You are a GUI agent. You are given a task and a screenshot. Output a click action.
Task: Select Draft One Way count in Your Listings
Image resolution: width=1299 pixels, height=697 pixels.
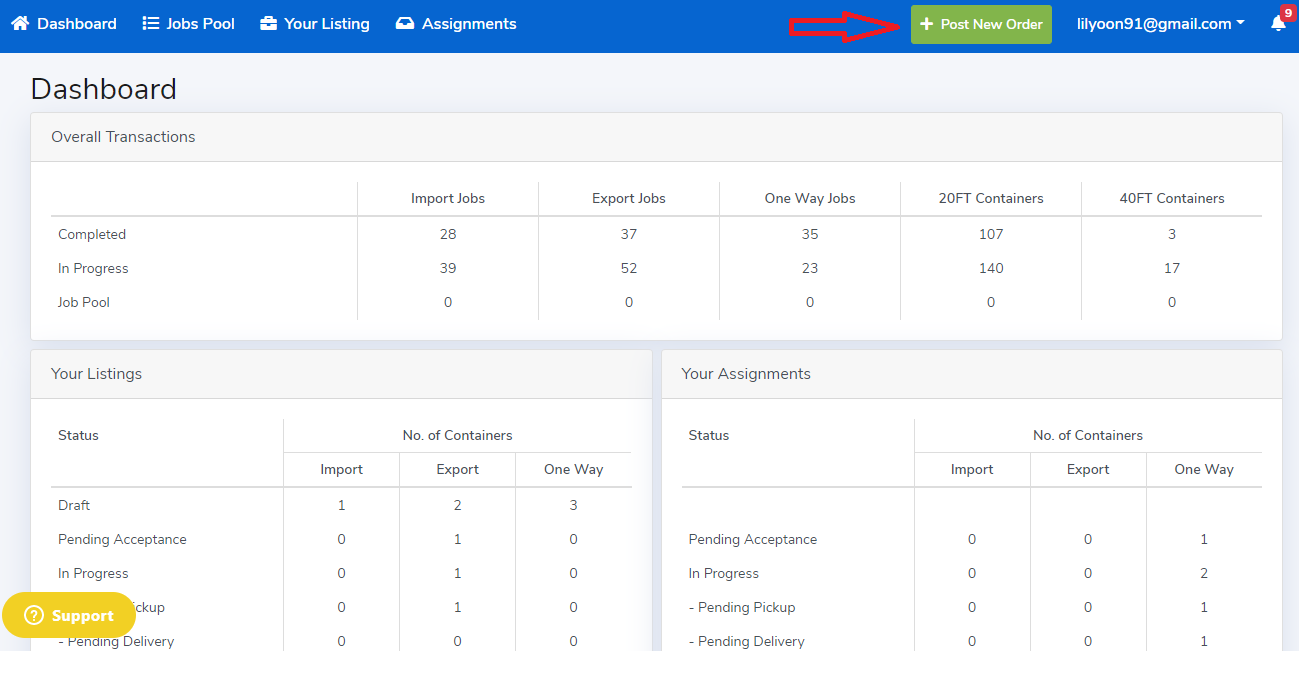pos(573,505)
